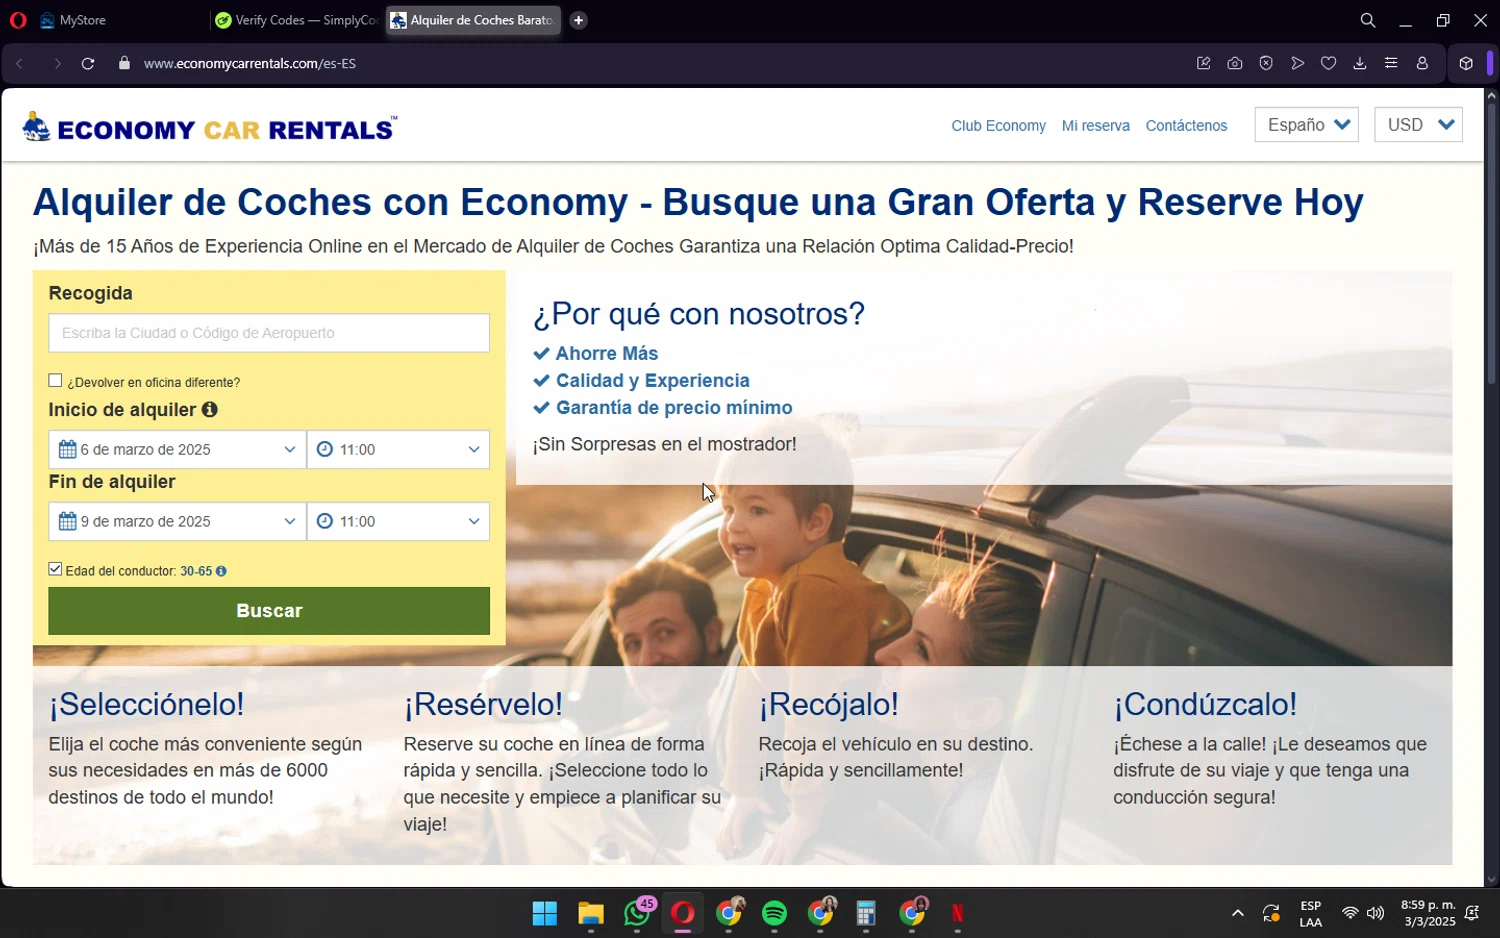Image resolution: width=1500 pixels, height=938 pixels.
Task: Bookmark the page with the heart icon
Action: tap(1328, 63)
